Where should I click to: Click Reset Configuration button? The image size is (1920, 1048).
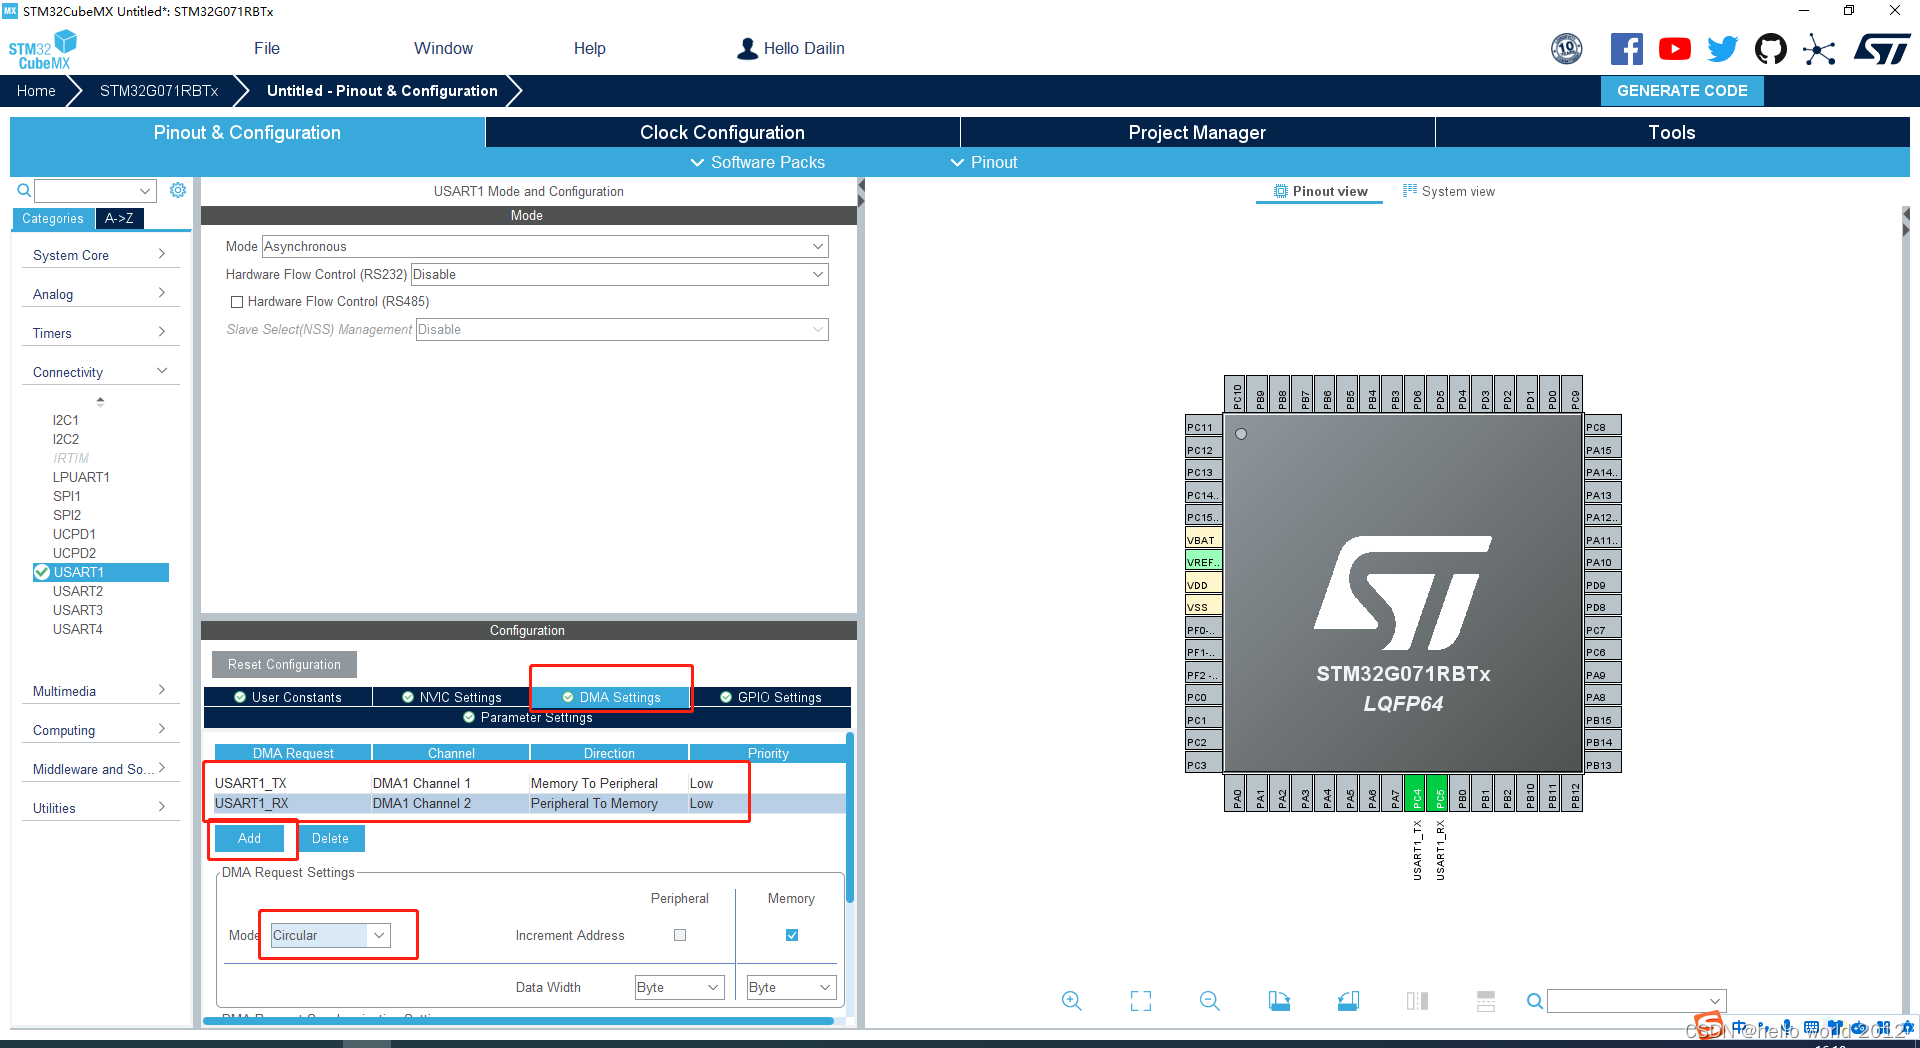coord(284,664)
